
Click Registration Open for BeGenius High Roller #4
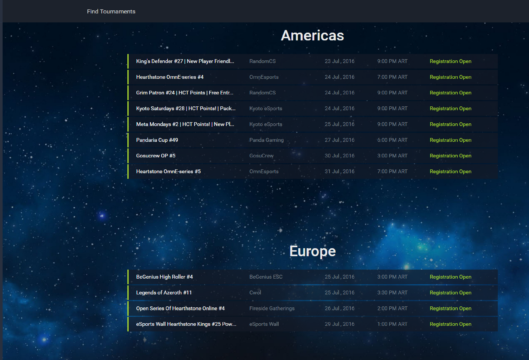click(x=450, y=277)
